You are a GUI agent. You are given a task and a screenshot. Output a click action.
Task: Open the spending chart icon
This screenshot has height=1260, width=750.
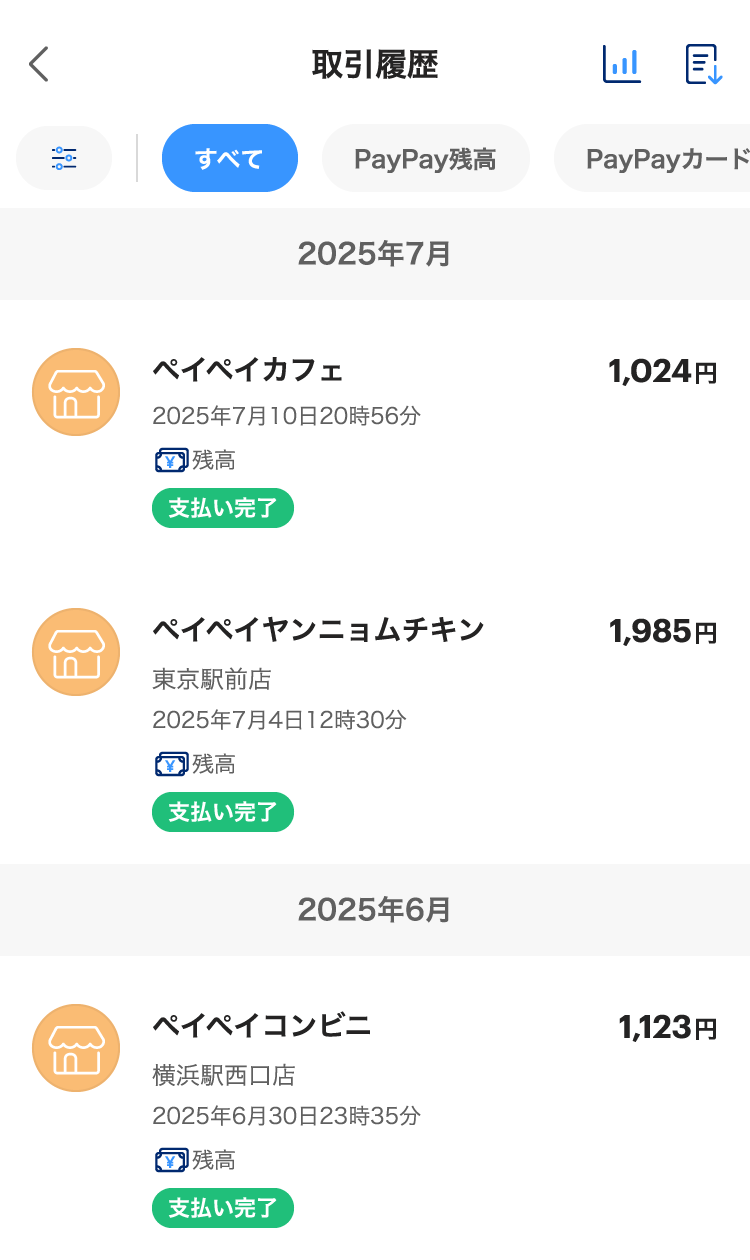point(622,64)
